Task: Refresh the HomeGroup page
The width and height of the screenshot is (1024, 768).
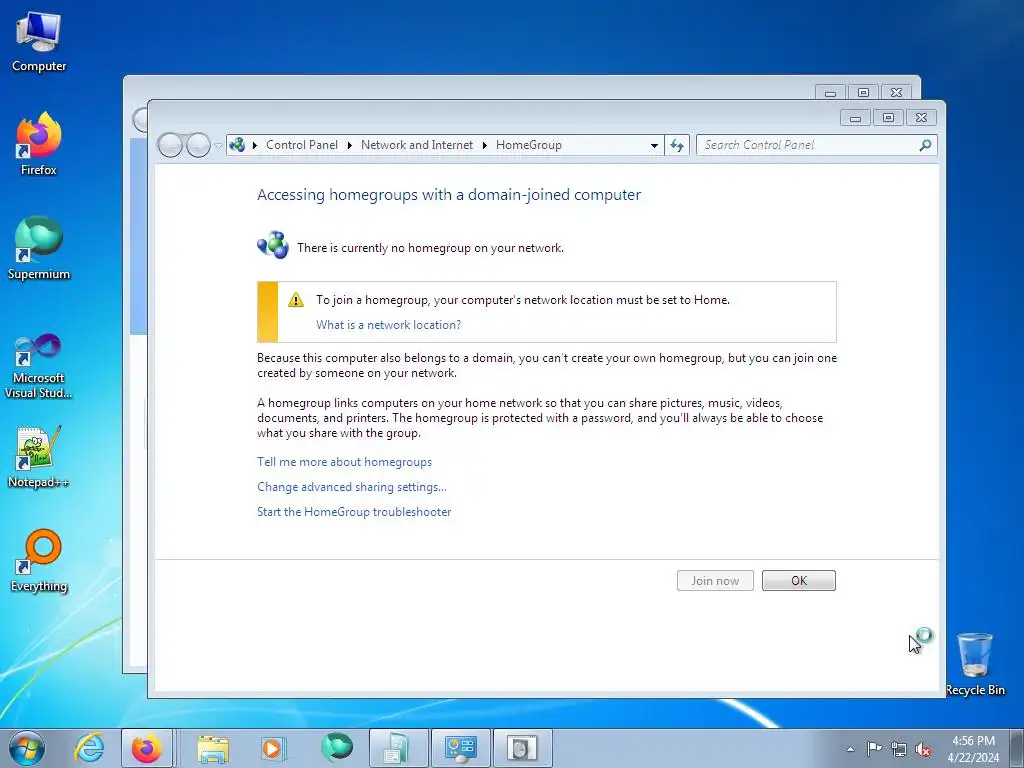Action: [677, 145]
